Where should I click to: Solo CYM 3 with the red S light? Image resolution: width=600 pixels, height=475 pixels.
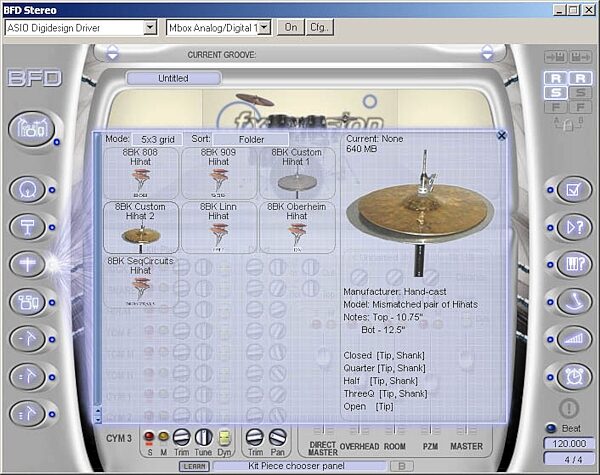coord(149,436)
